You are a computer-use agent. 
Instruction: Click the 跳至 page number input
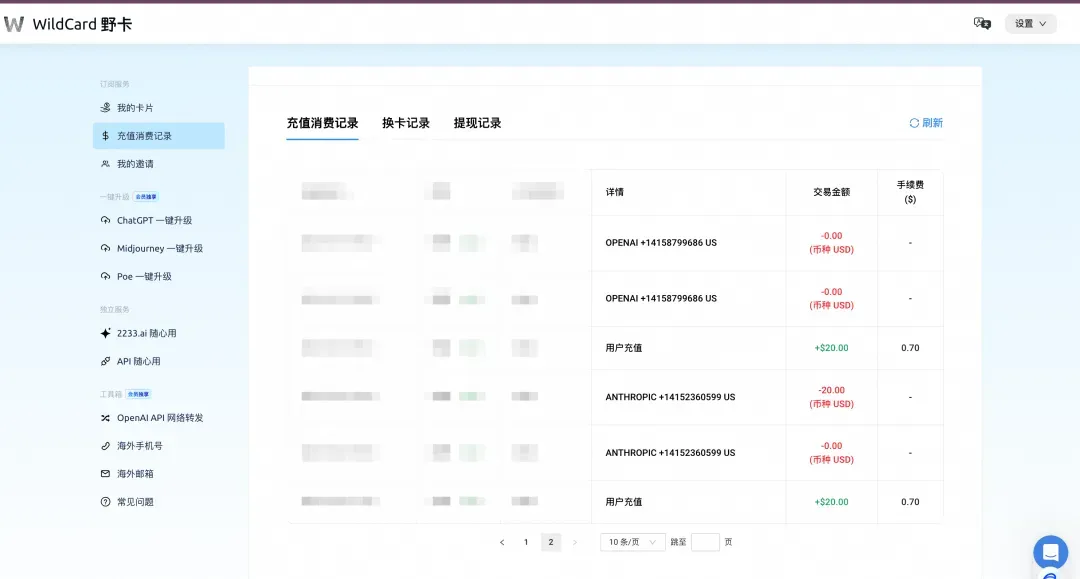(705, 543)
